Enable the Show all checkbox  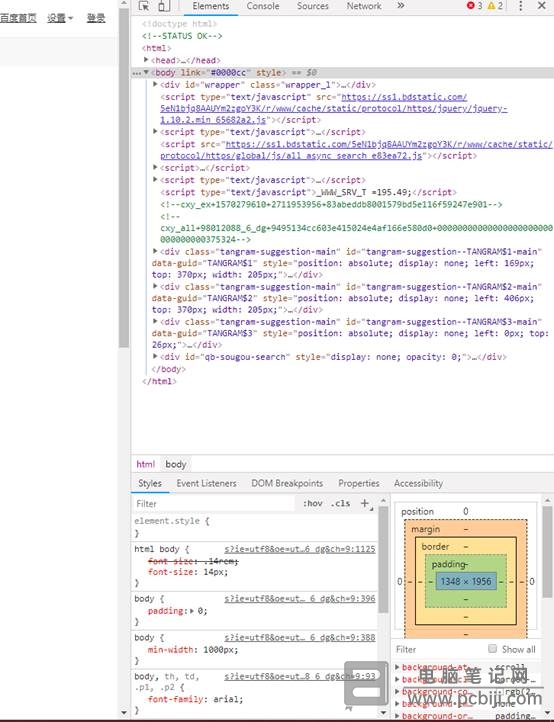pyautogui.click(x=492, y=649)
